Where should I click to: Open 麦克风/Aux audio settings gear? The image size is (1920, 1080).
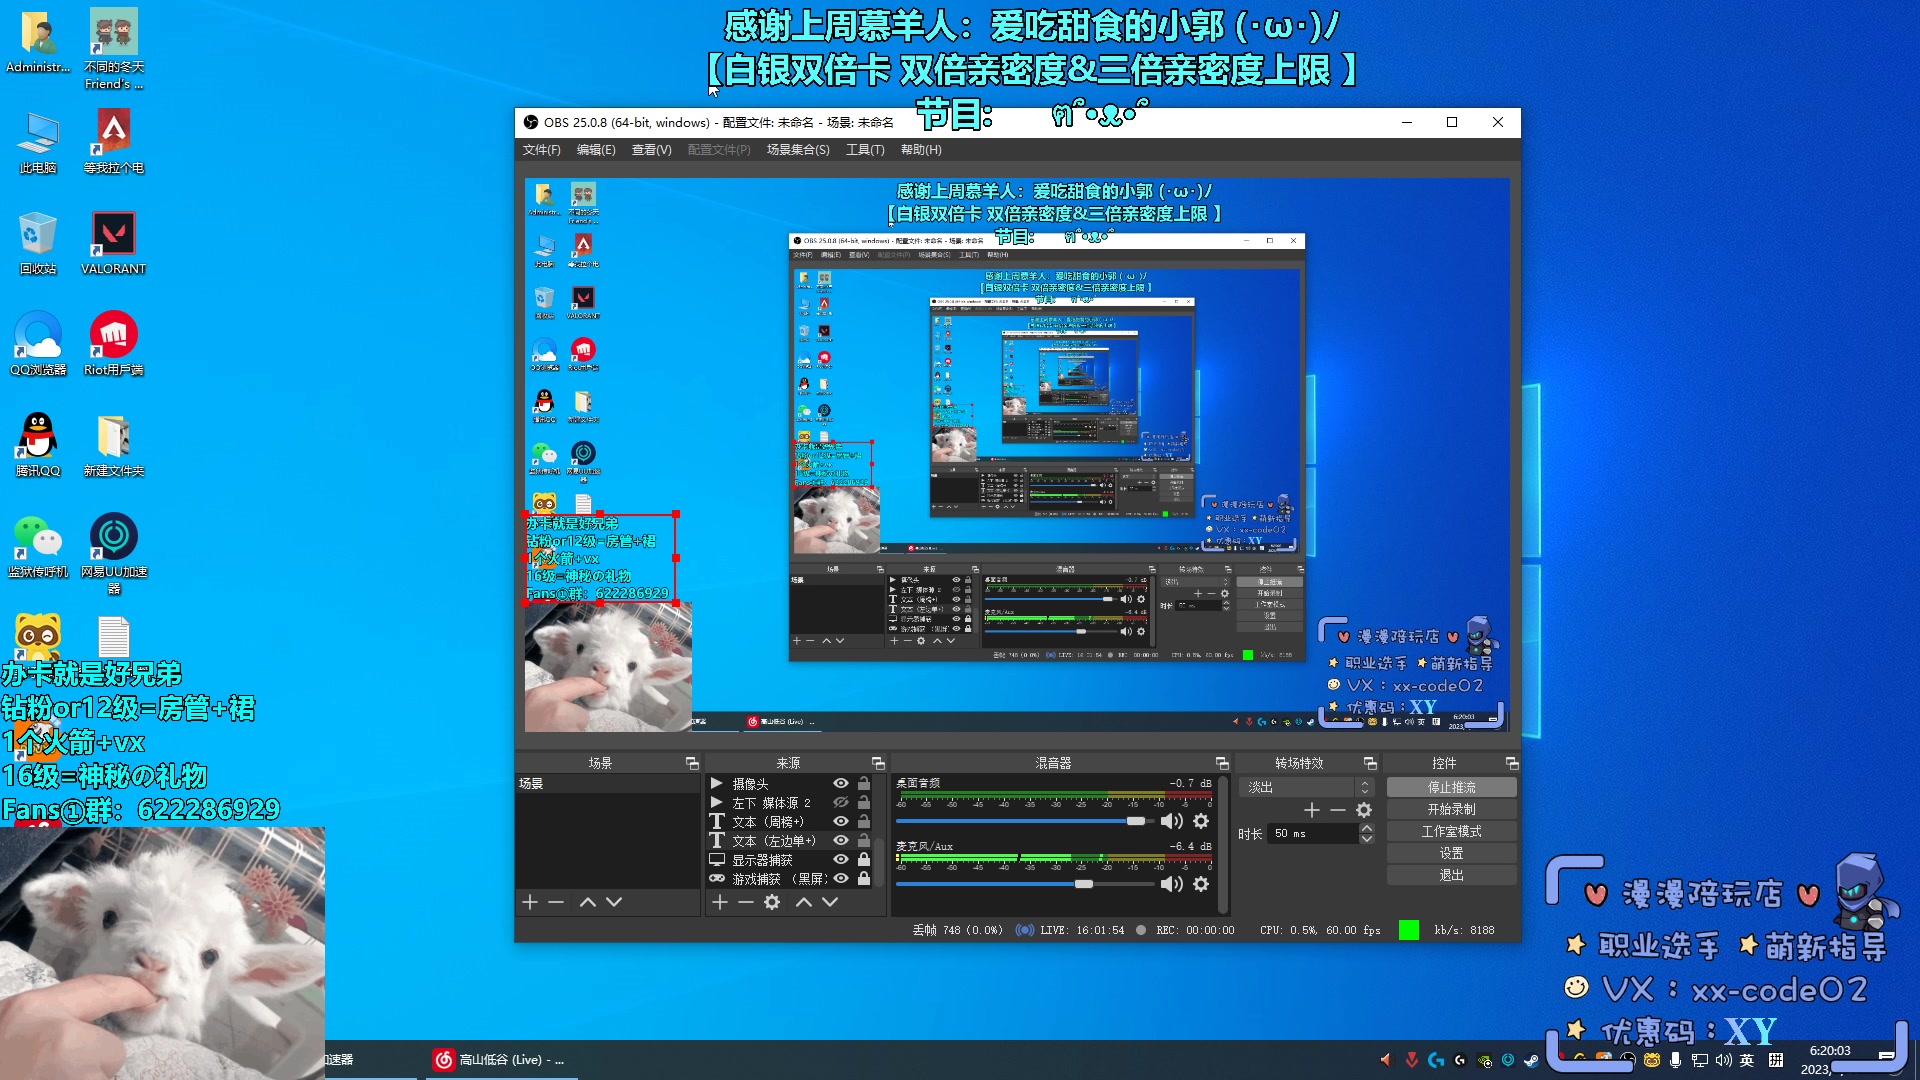[x=1201, y=884]
